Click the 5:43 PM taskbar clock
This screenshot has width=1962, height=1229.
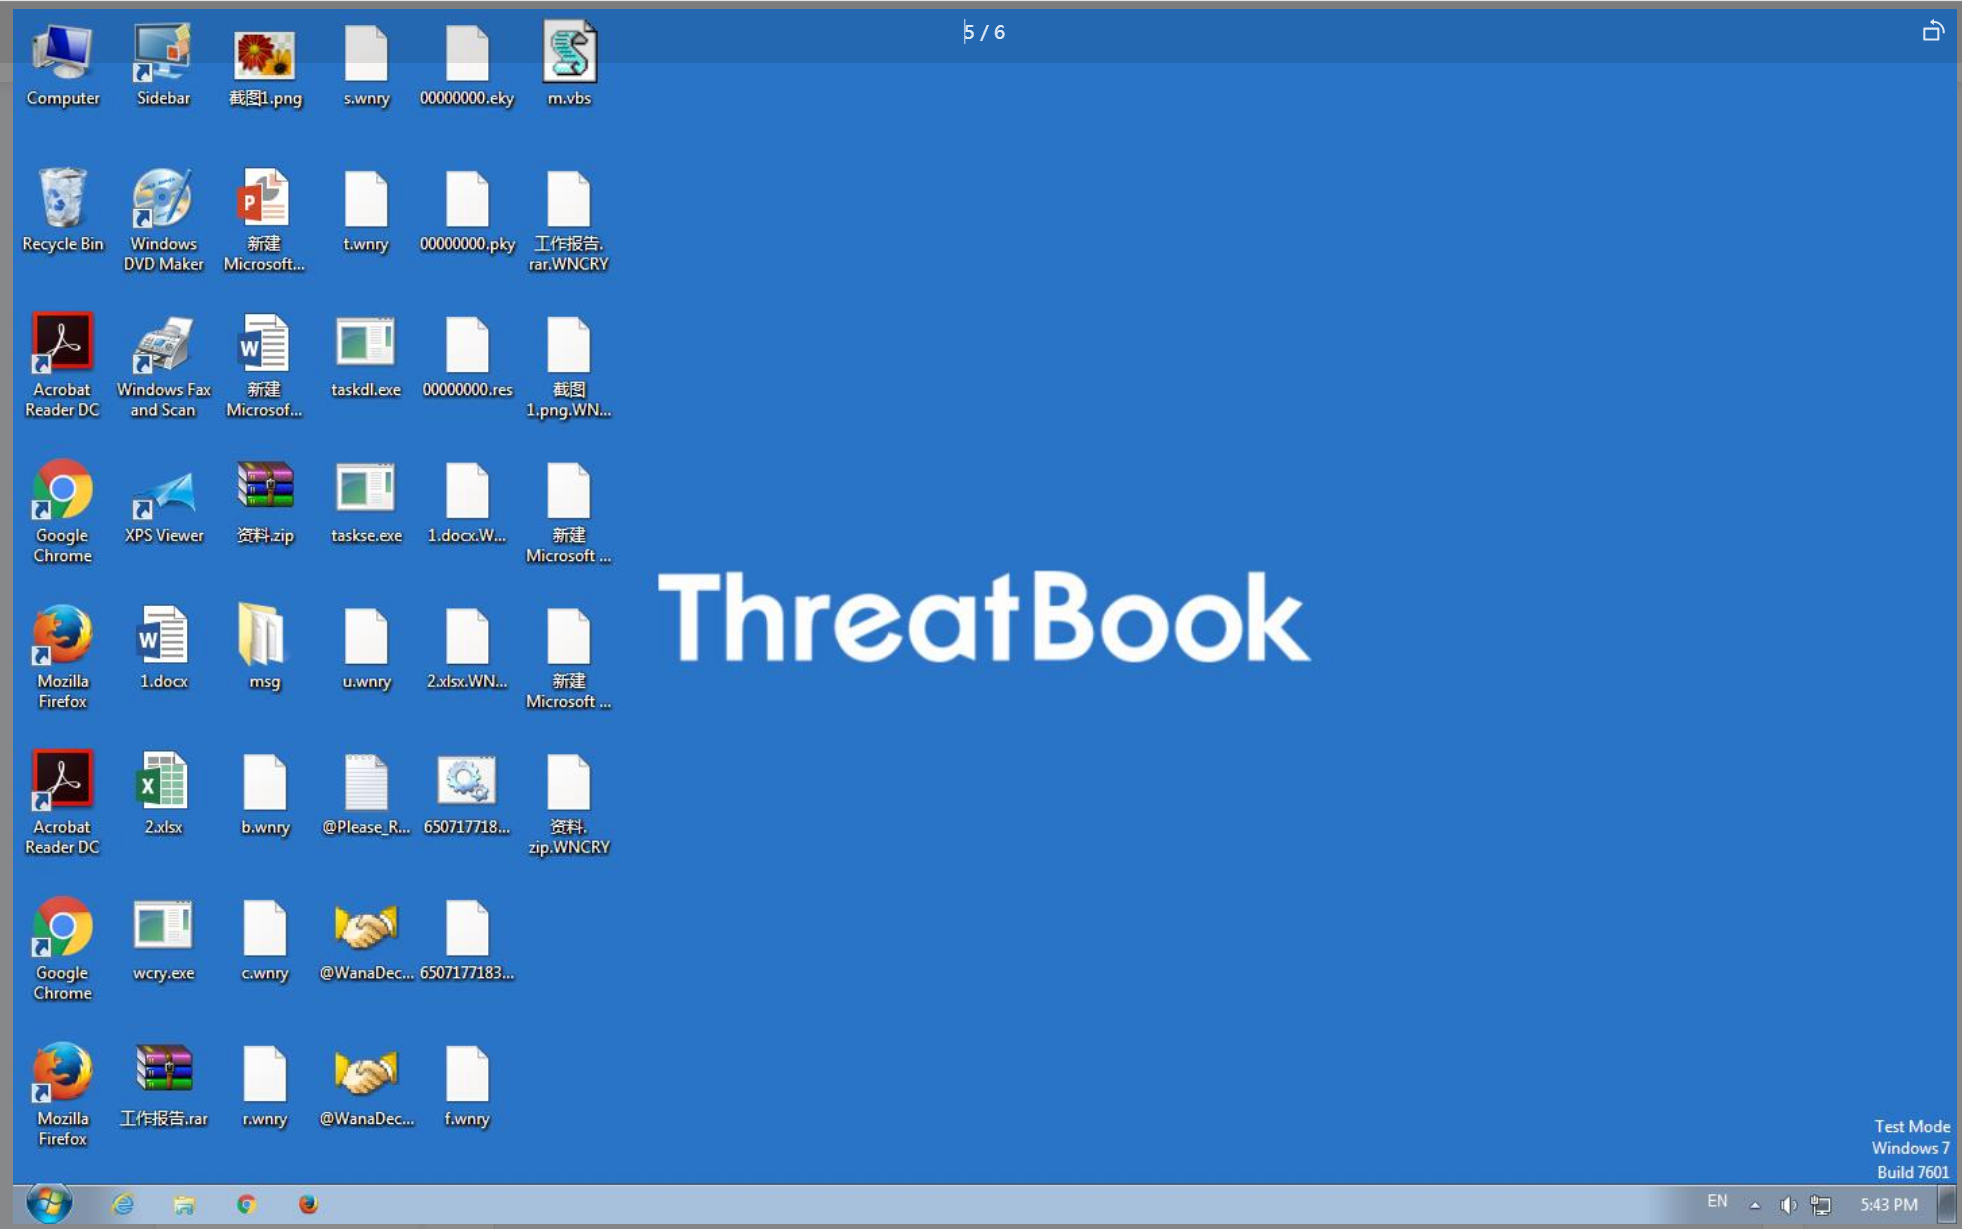pos(1888,1205)
